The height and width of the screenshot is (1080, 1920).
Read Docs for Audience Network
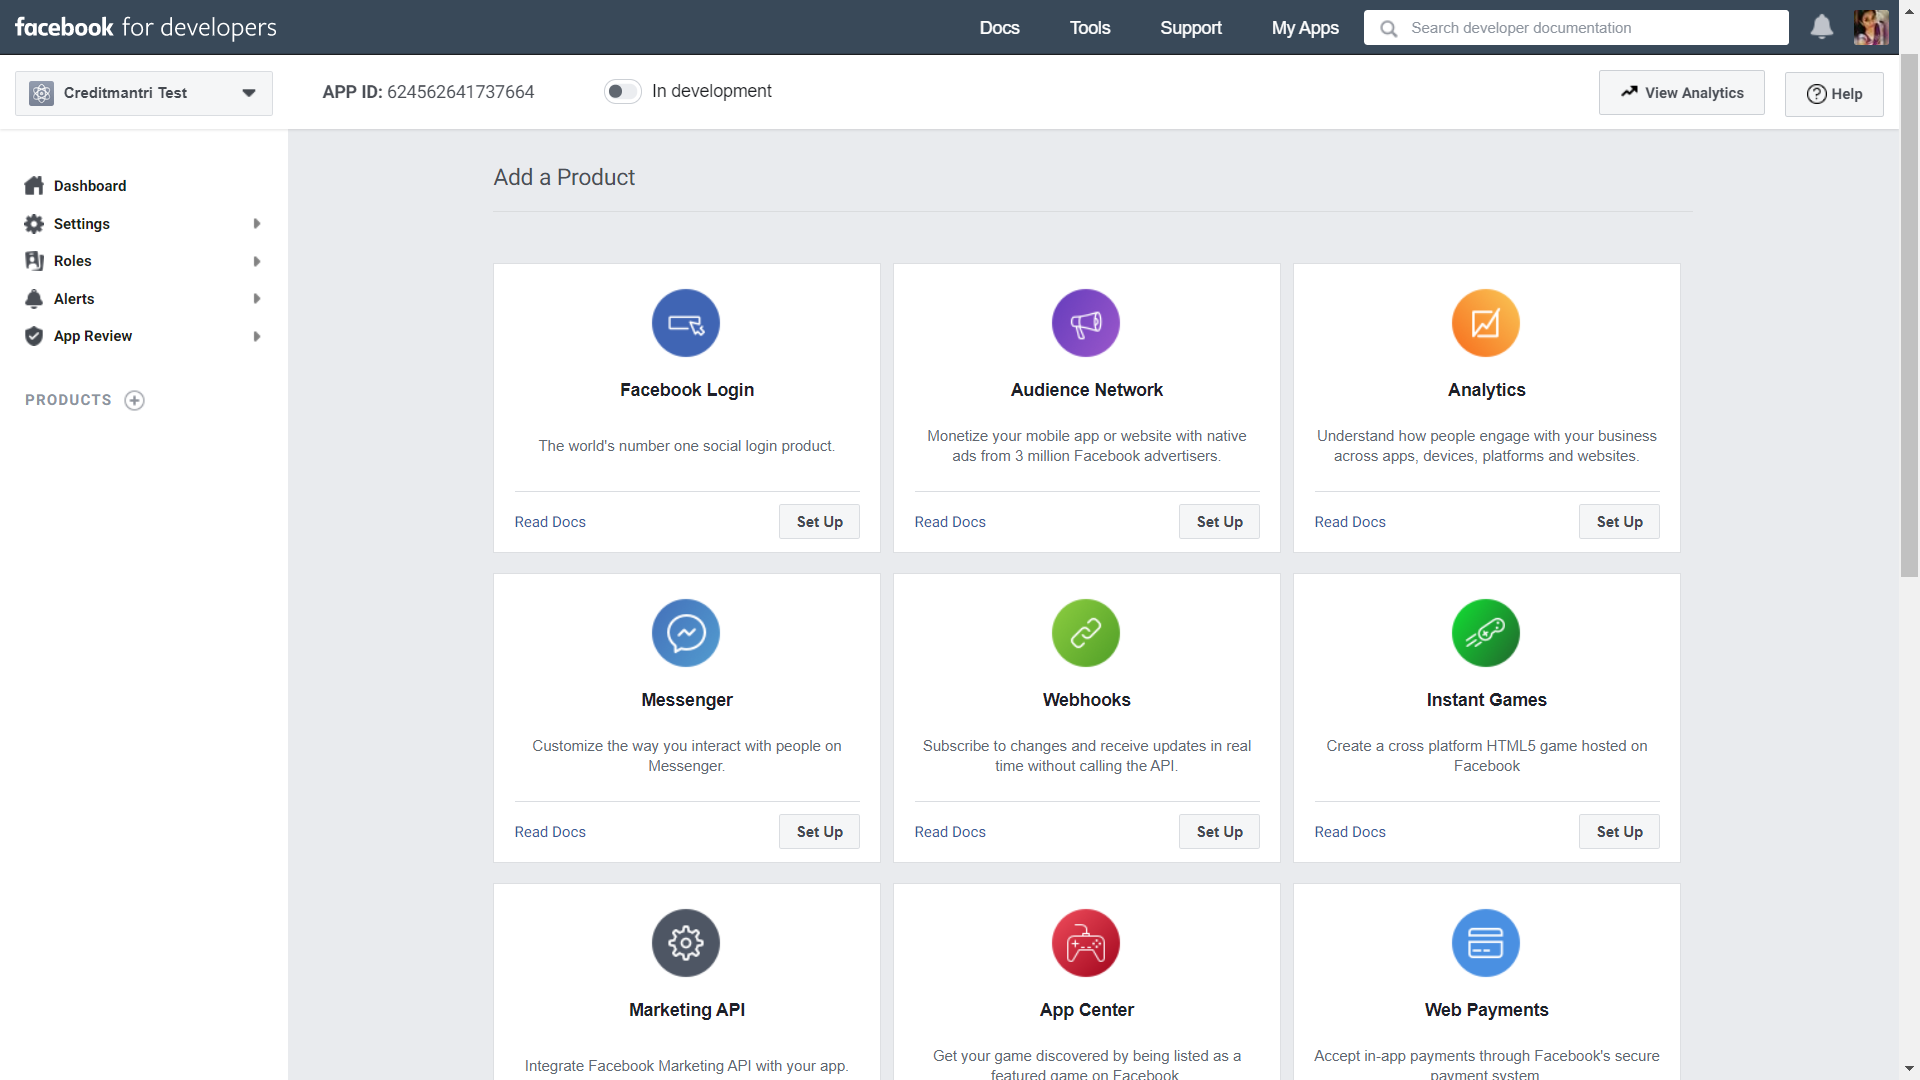pos(950,522)
